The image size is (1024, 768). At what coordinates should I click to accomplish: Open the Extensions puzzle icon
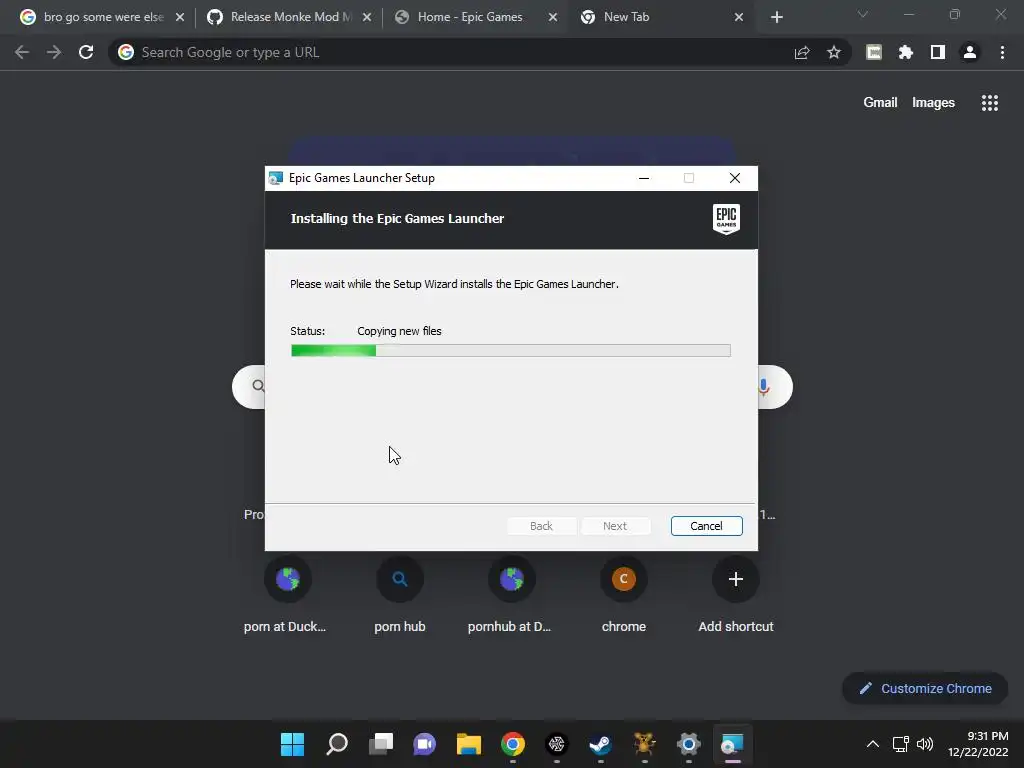tap(906, 52)
